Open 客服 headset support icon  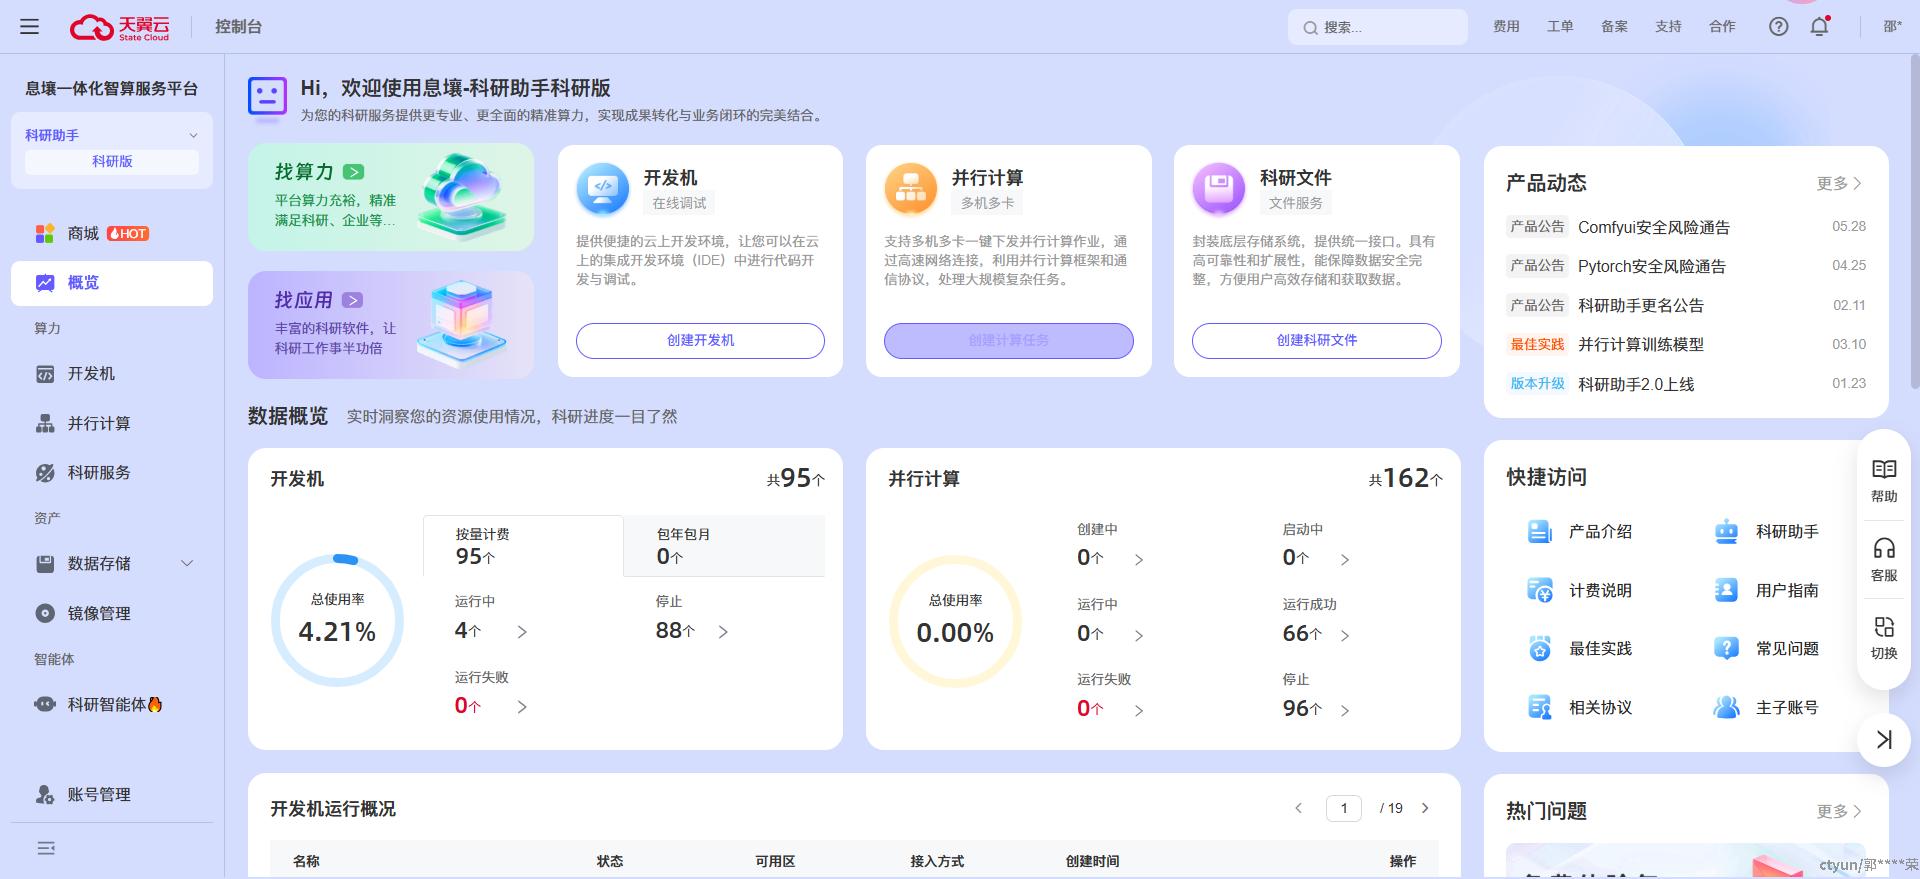tap(1883, 559)
